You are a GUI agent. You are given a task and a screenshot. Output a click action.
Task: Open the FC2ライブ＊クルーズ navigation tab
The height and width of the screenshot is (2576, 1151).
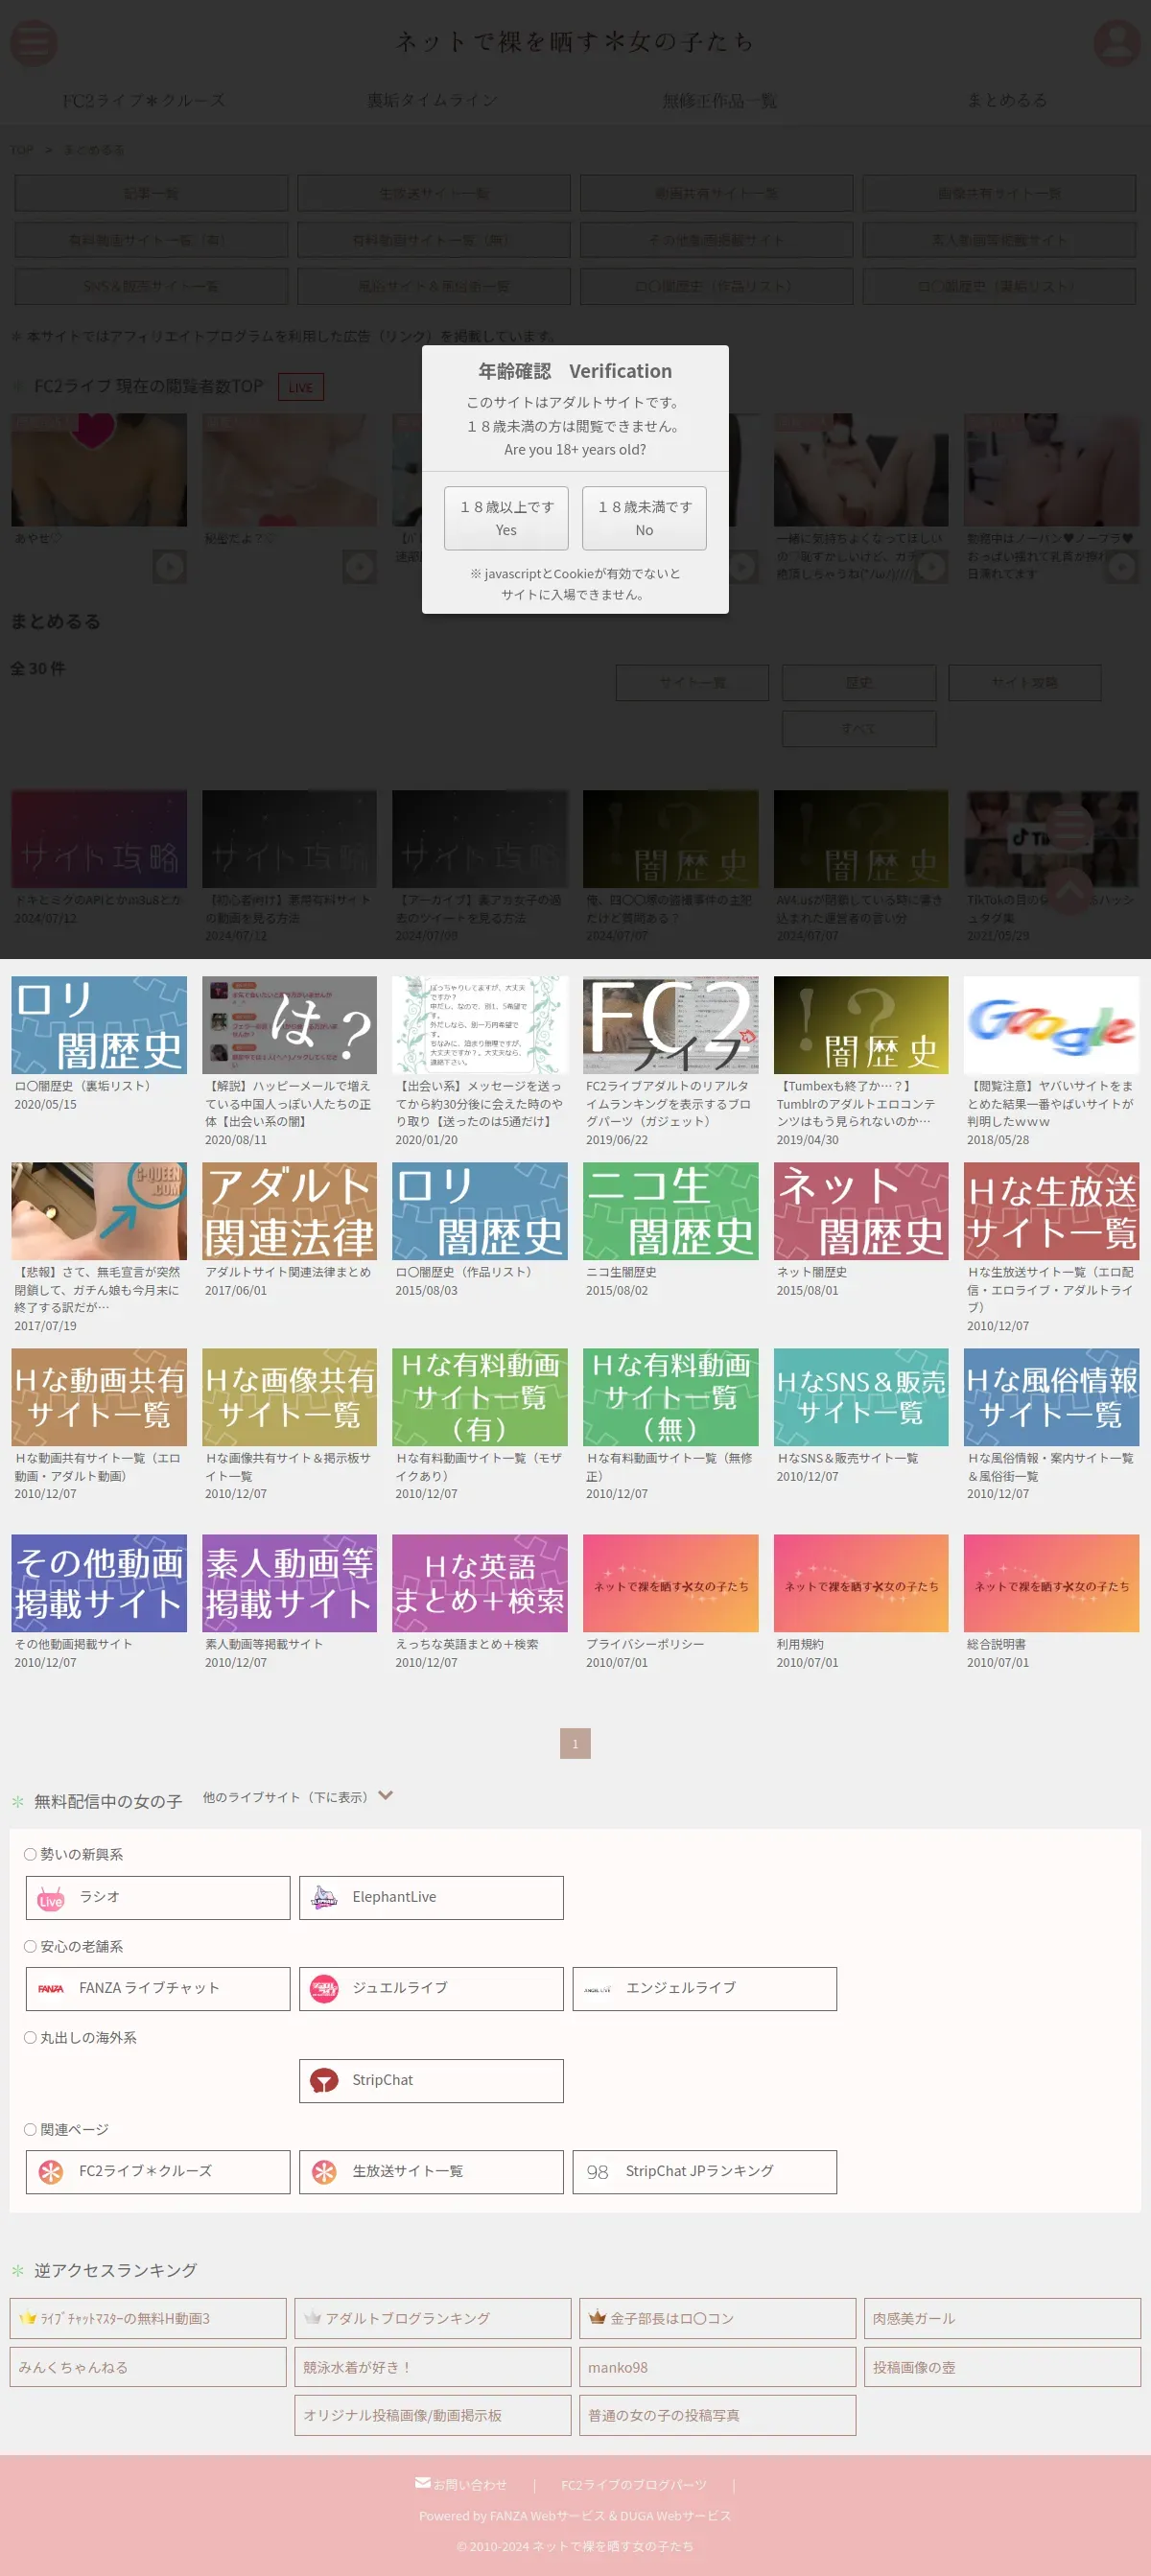tap(144, 100)
